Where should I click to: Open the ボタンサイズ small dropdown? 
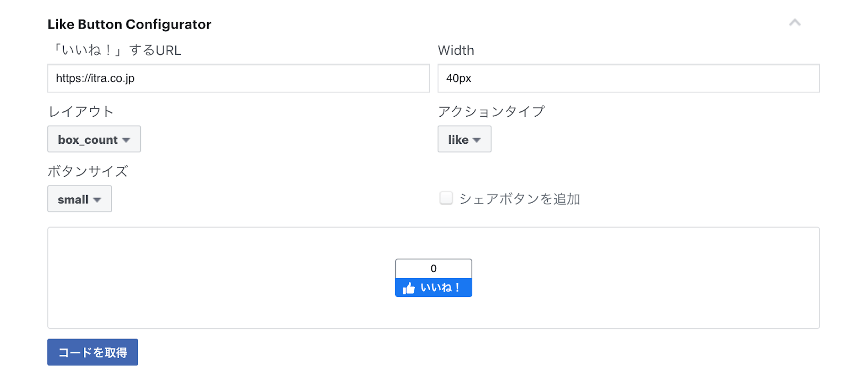point(79,199)
